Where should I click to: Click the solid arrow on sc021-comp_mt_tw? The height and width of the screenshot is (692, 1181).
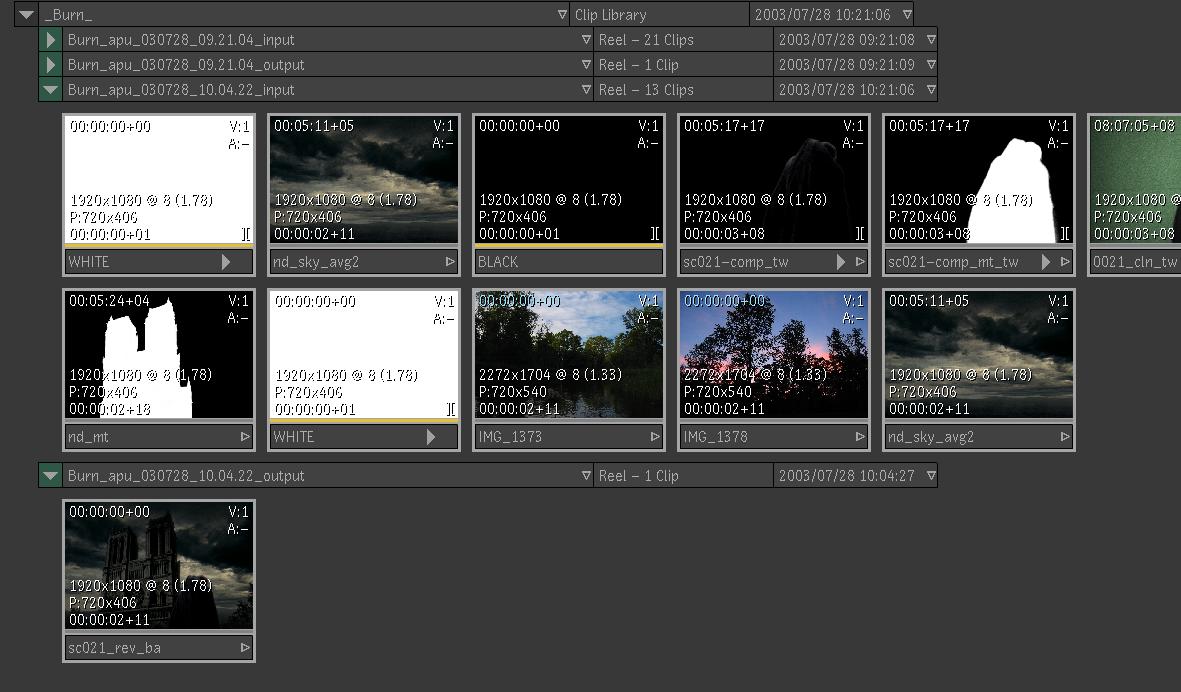pyautogui.click(x=1045, y=262)
